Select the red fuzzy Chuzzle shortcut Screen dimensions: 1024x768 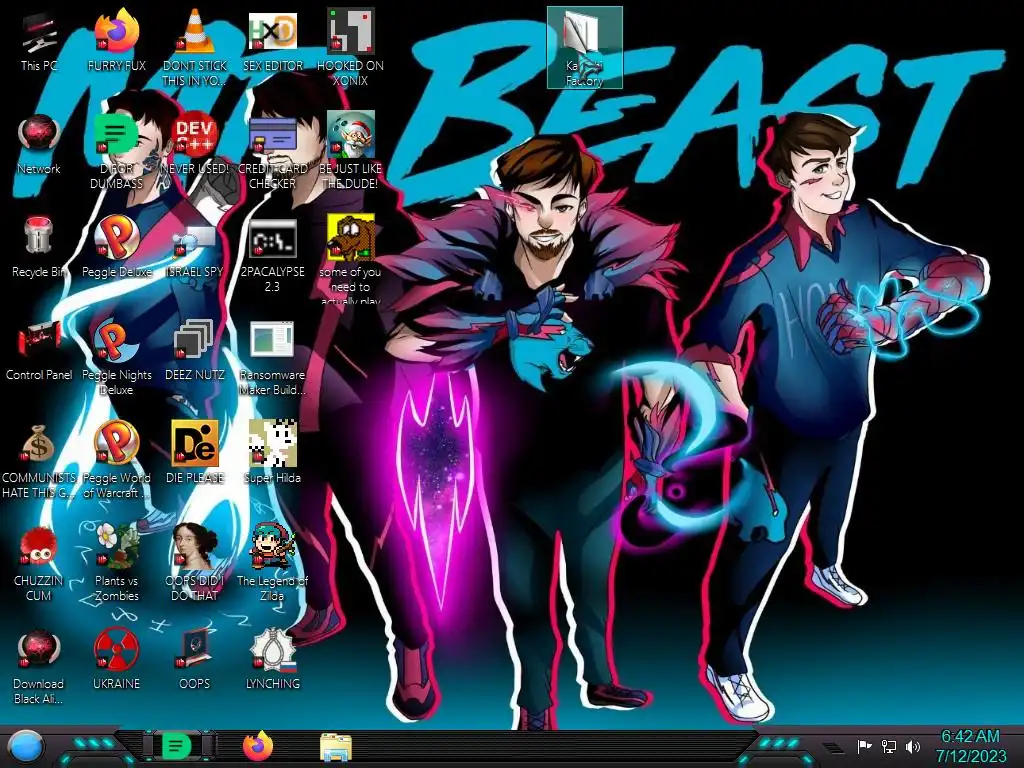(x=39, y=563)
